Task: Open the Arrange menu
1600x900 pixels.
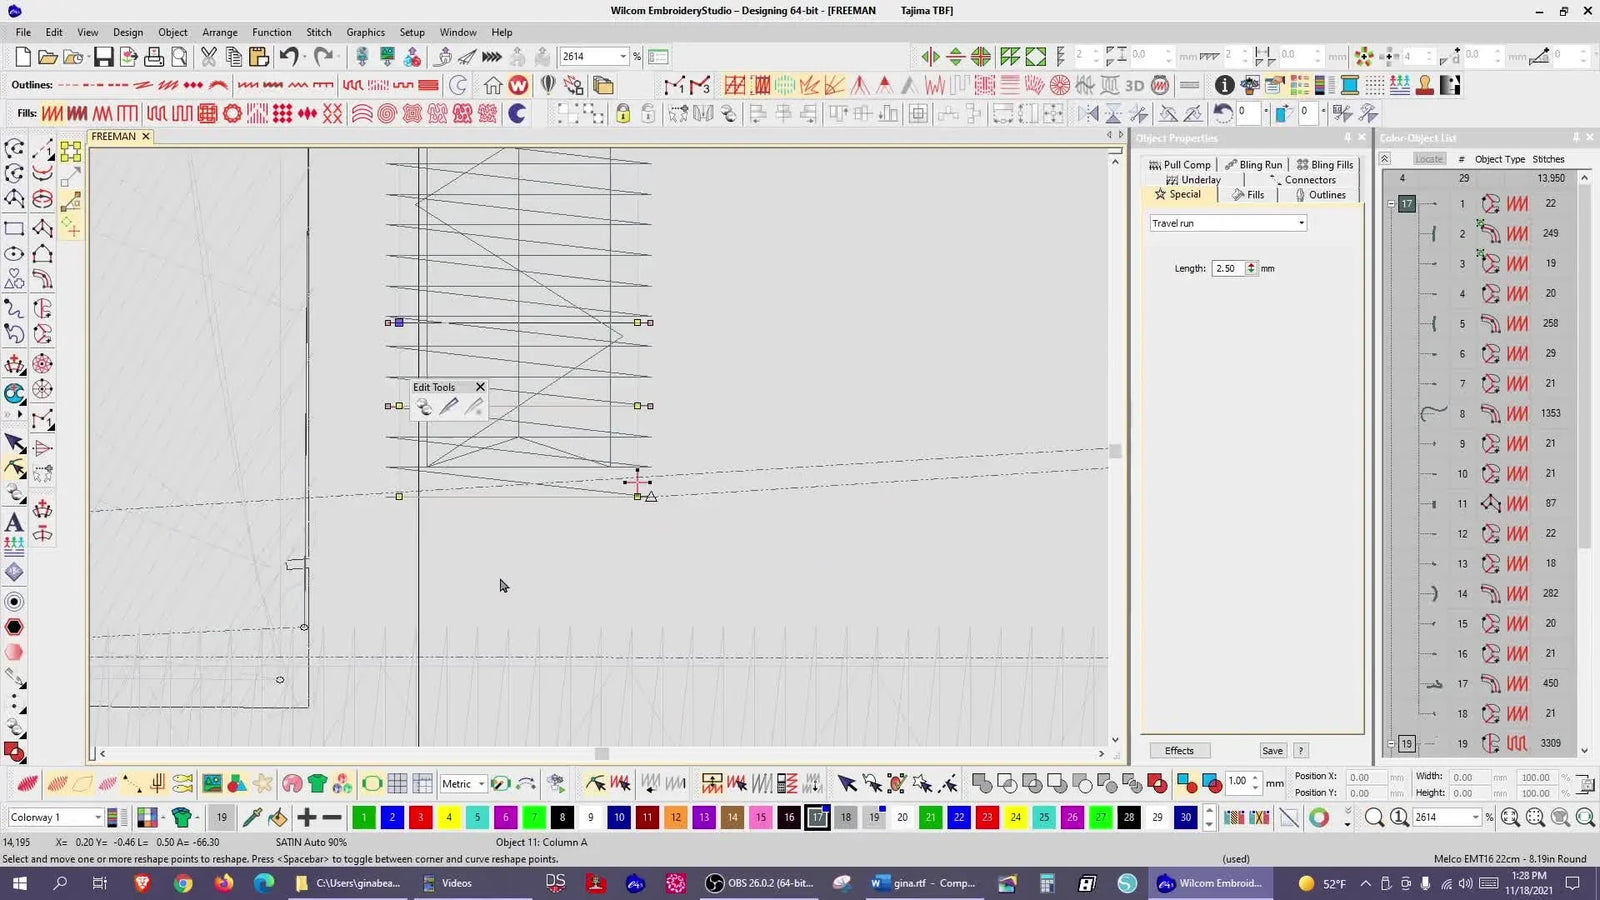Action: [x=220, y=32]
